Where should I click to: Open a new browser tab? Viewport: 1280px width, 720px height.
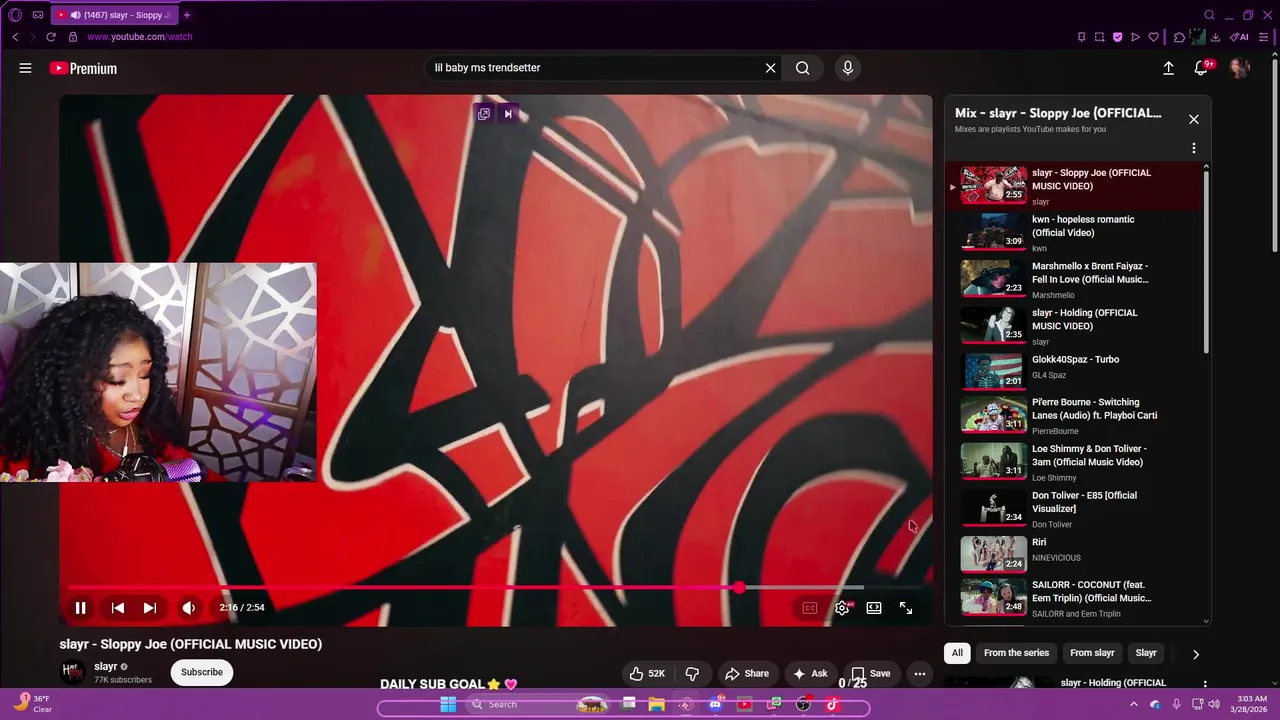(x=187, y=15)
